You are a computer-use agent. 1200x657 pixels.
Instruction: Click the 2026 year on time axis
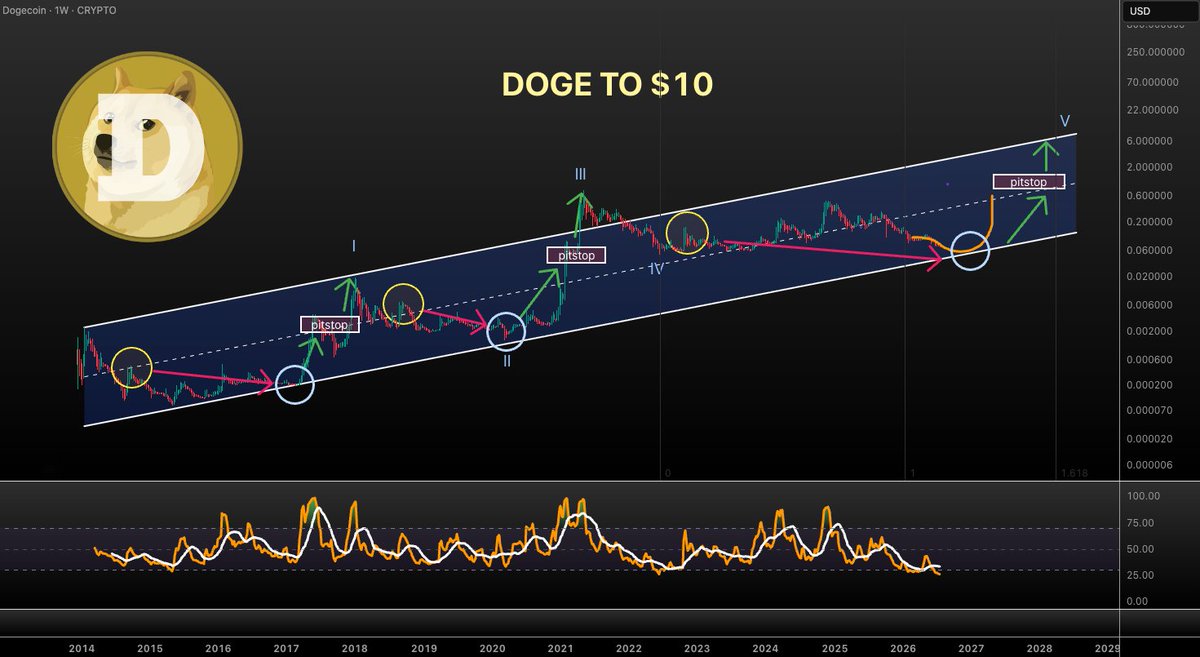902,648
